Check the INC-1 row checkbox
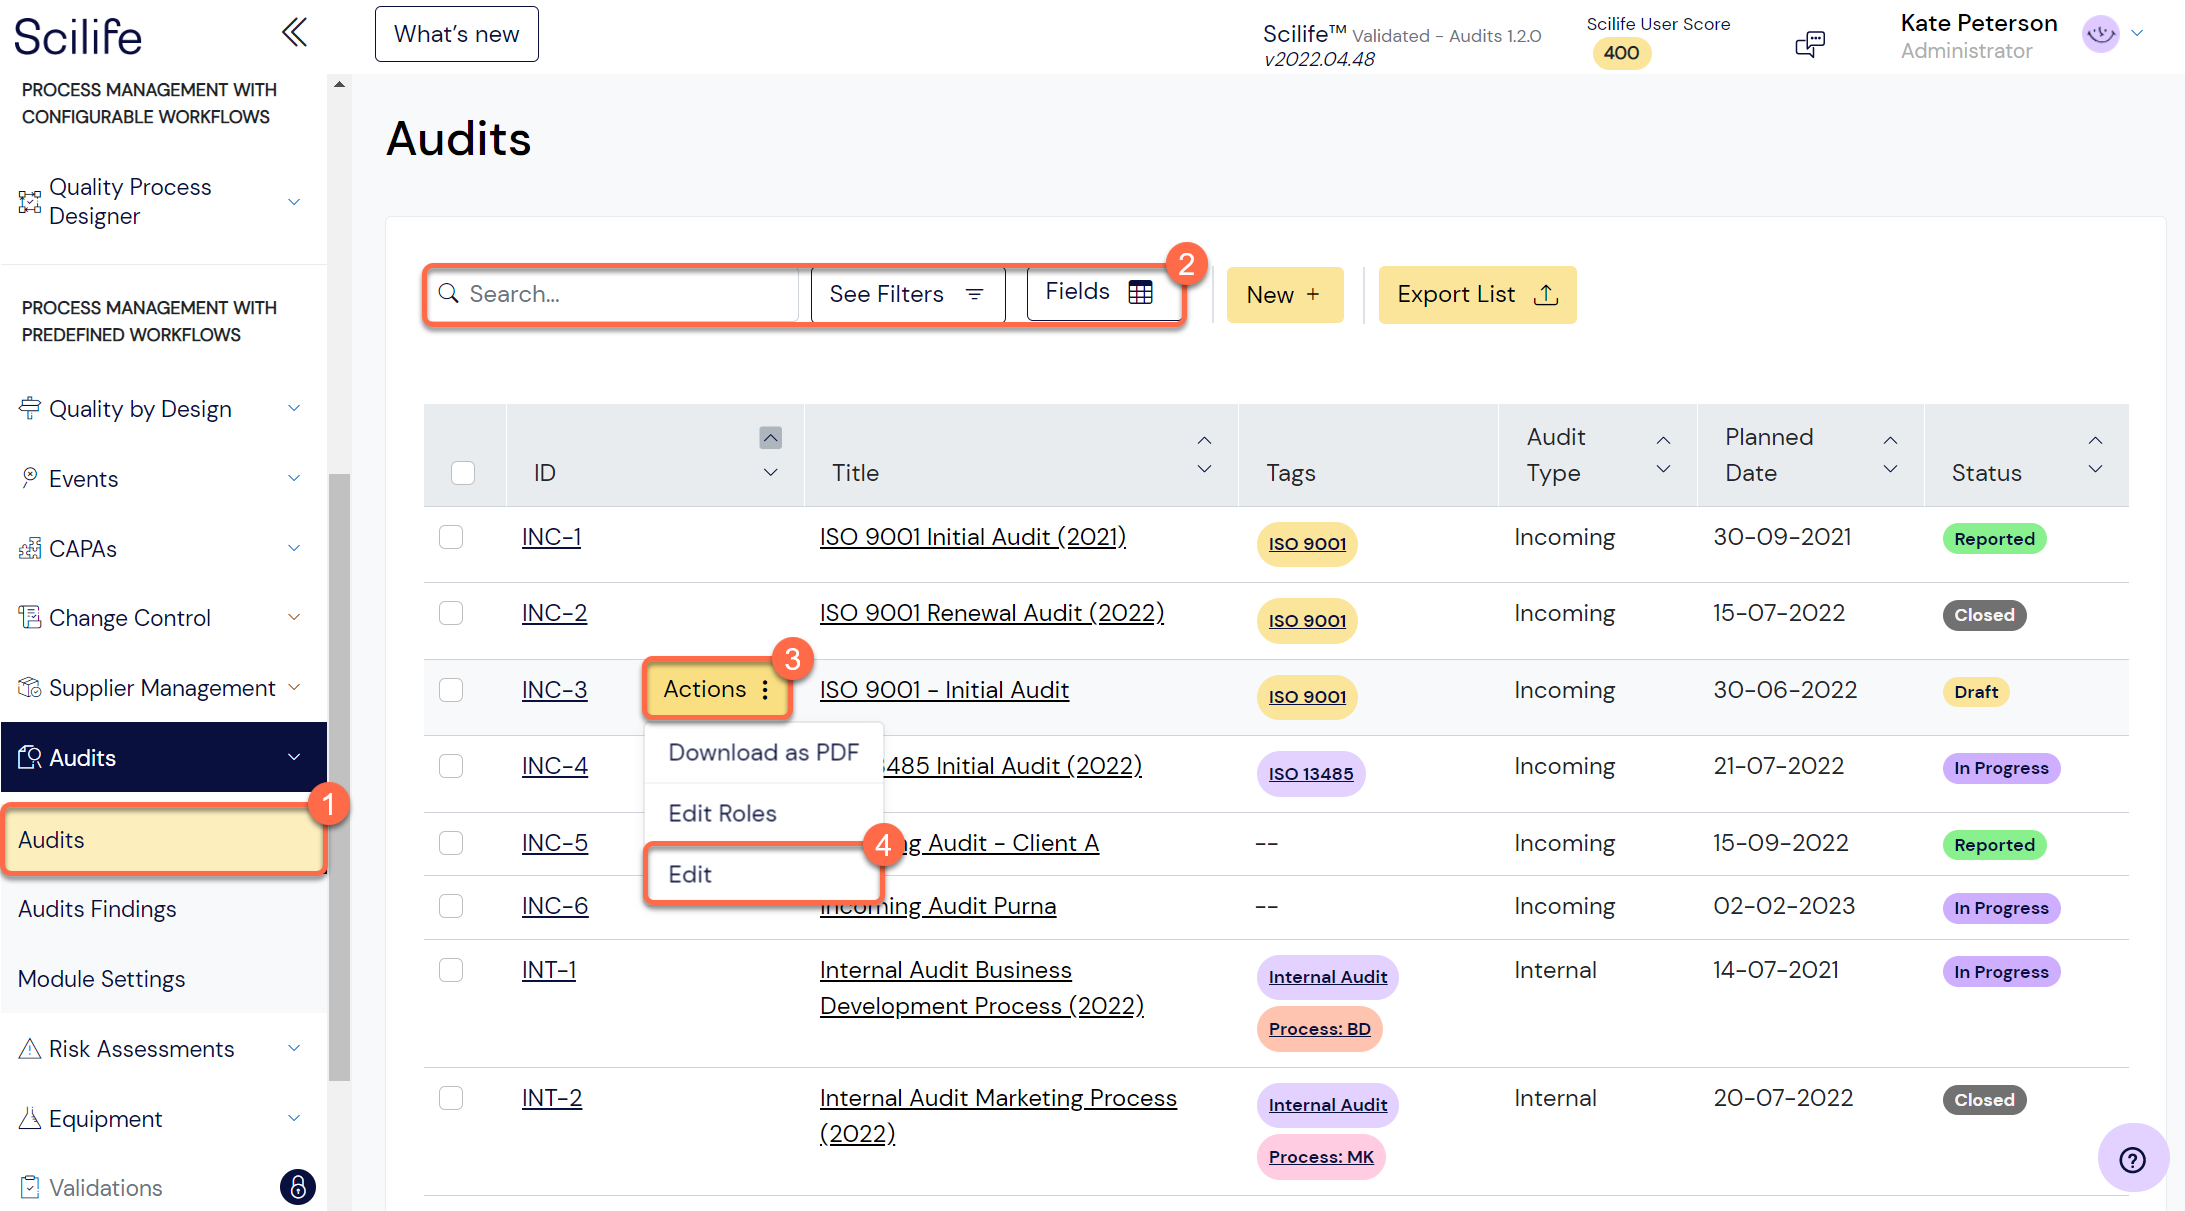The width and height of the screenshot is (2185, 1211). point(451,537)
